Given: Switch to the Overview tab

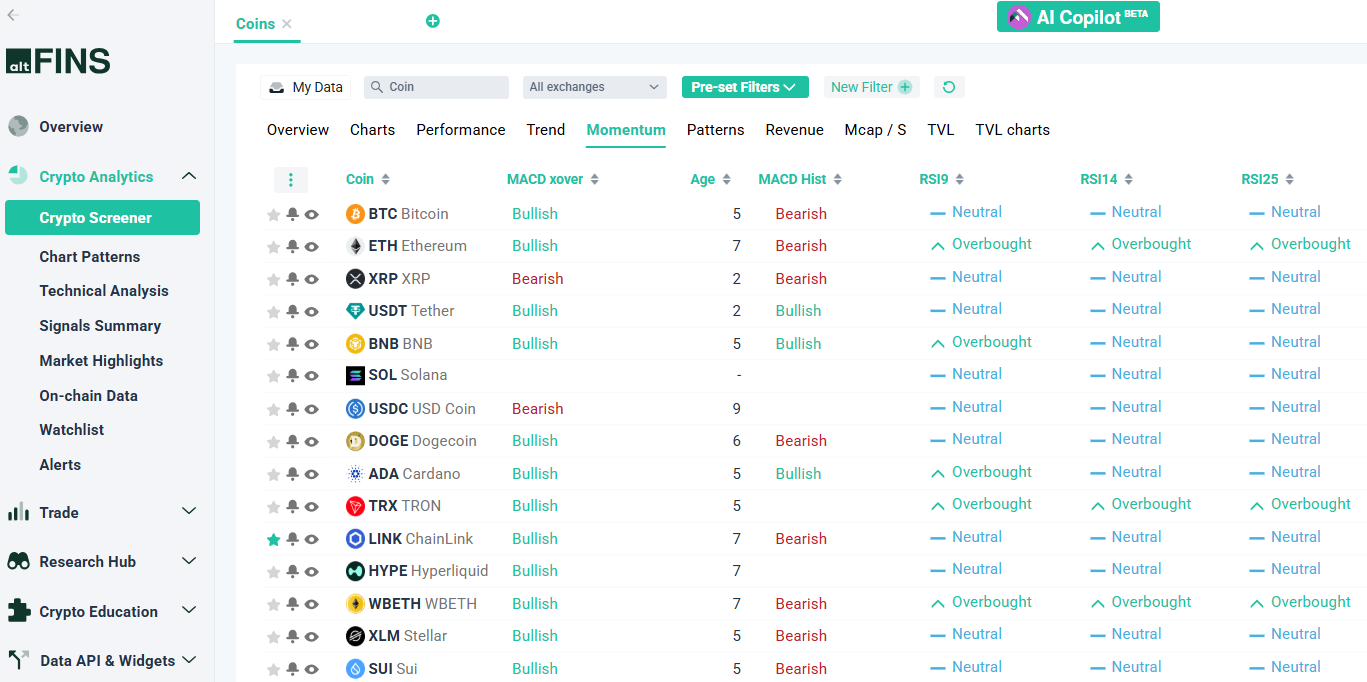Looking at the screenshot, I should pos(298,130).
